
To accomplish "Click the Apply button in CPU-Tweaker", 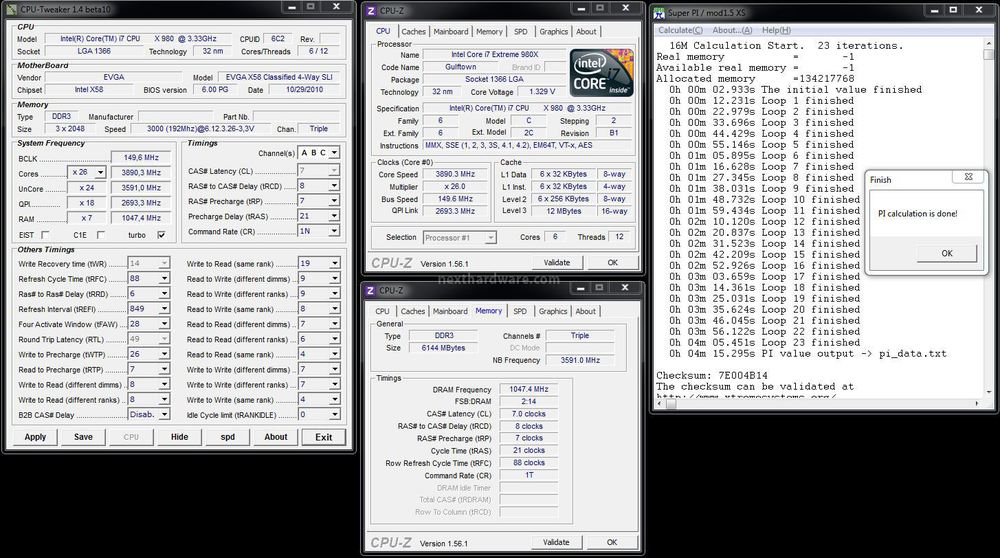I will [35, 437].
